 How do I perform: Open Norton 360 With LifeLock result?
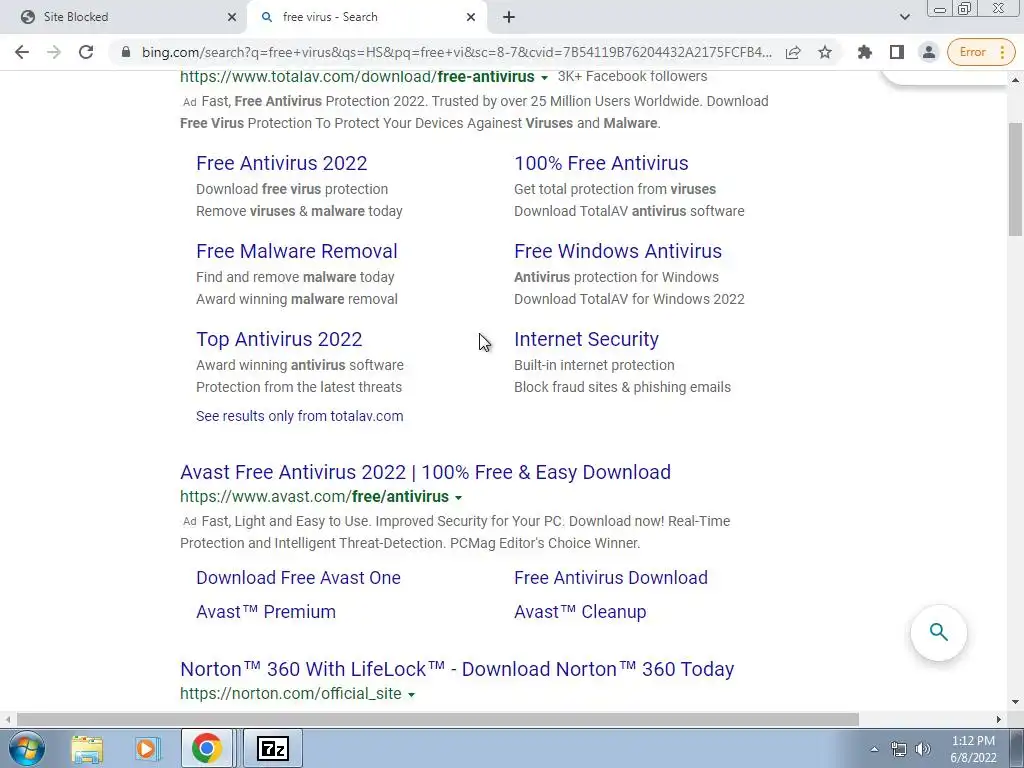tap(457, 669)
